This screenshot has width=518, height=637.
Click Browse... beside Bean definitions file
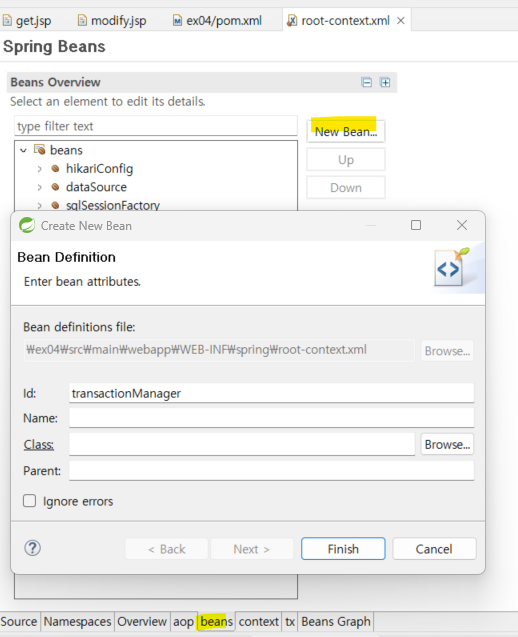coord(447,351)
